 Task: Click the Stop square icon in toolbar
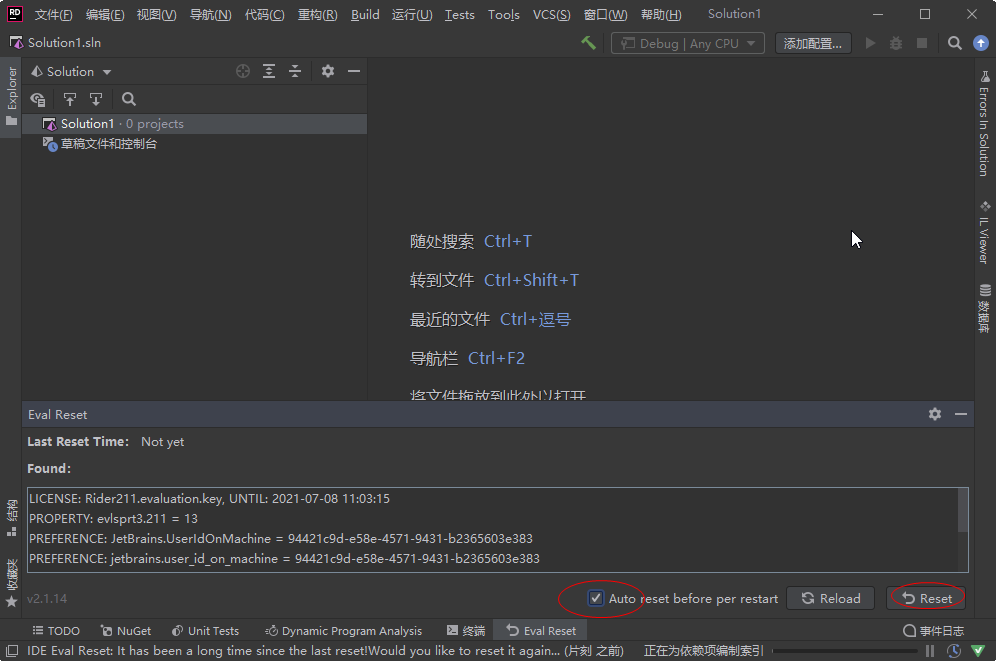922,43
